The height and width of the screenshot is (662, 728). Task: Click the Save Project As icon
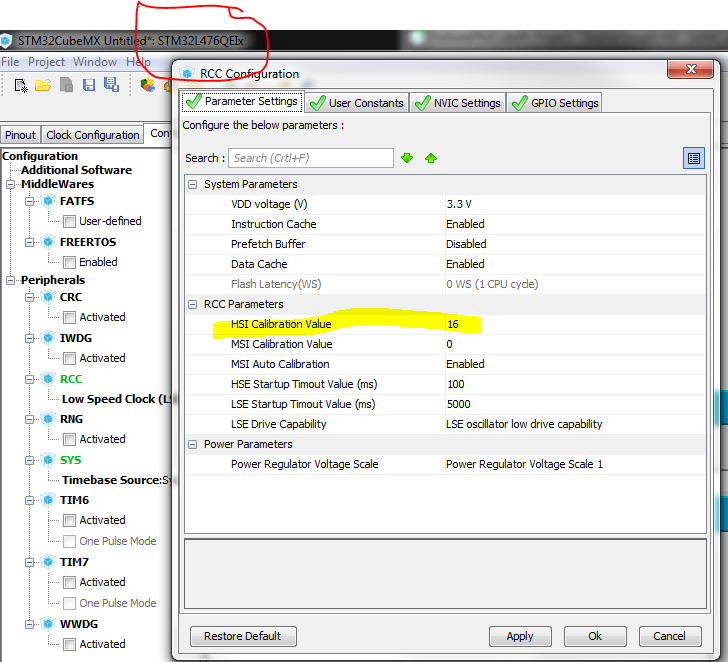point(111,84)
